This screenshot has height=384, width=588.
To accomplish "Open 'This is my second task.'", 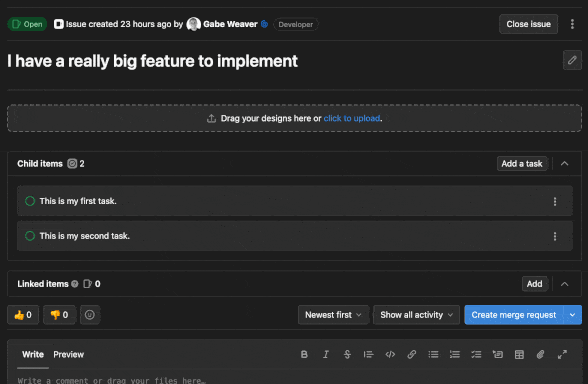I will [85, 236].
